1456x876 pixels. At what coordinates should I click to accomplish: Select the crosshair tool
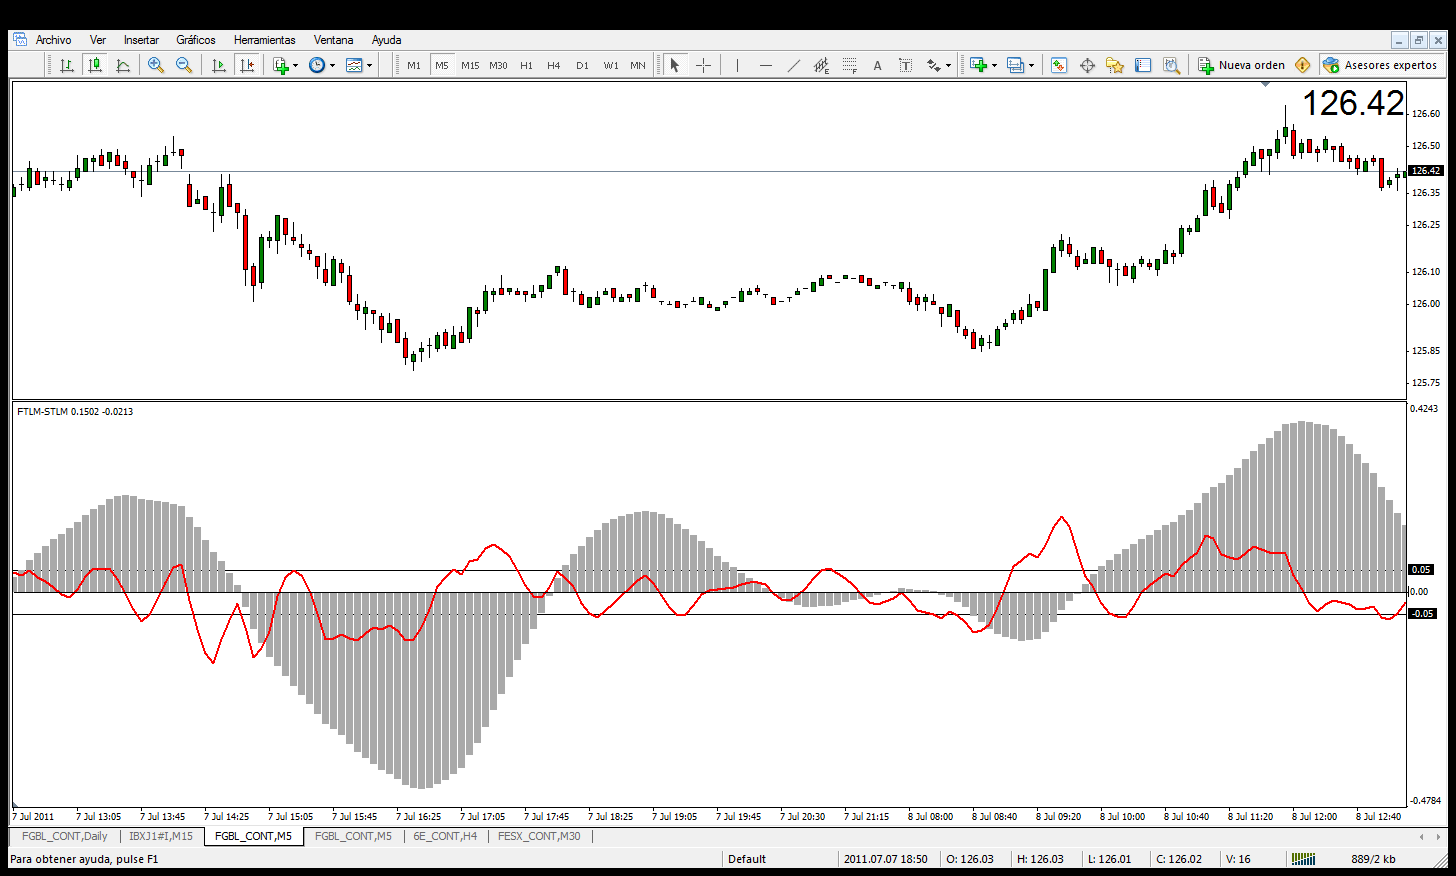coord(704,65)
